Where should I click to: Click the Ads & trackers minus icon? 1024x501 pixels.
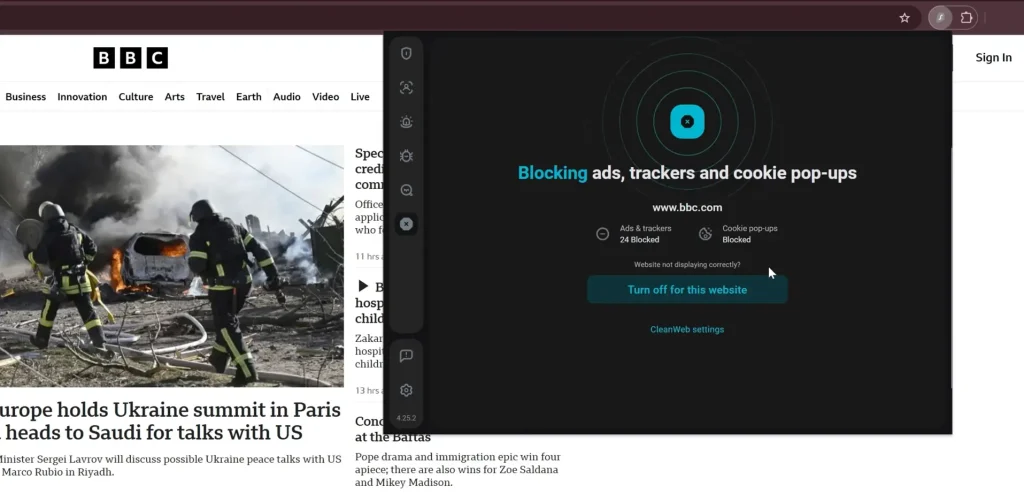pyautogui.click(x=603, y=234)
